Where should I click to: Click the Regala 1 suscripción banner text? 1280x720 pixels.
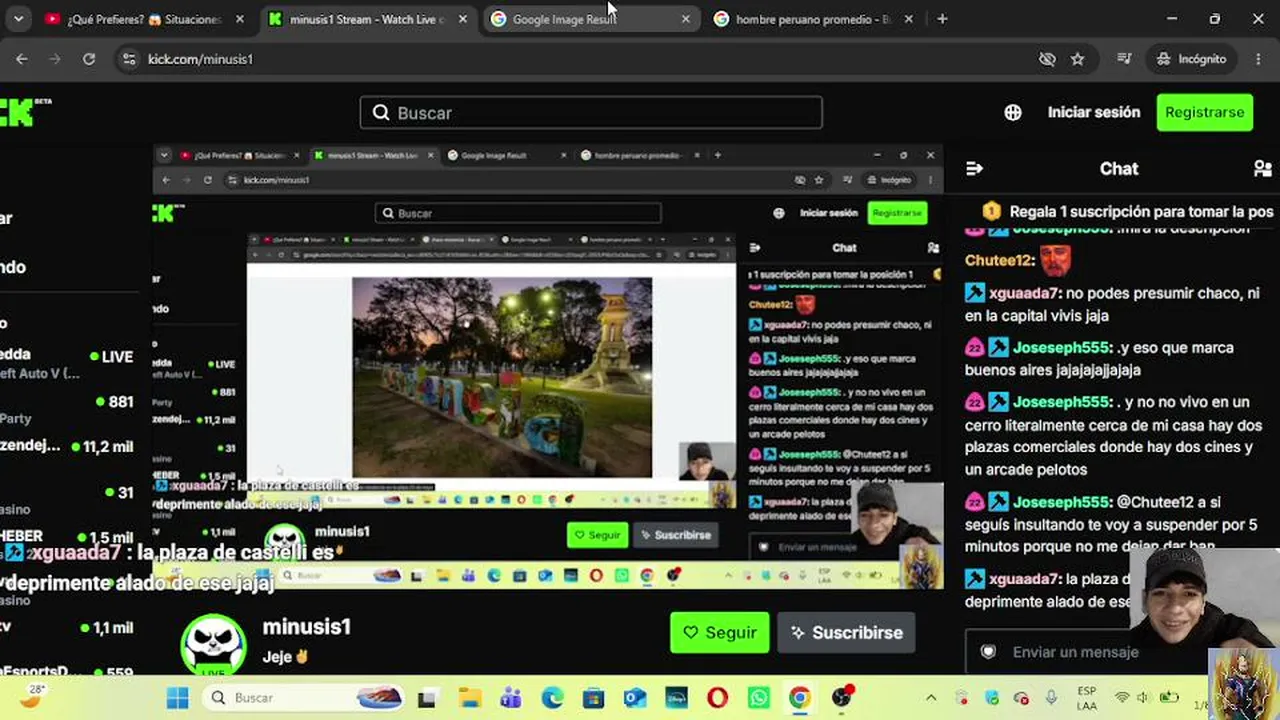[1141, 212]
